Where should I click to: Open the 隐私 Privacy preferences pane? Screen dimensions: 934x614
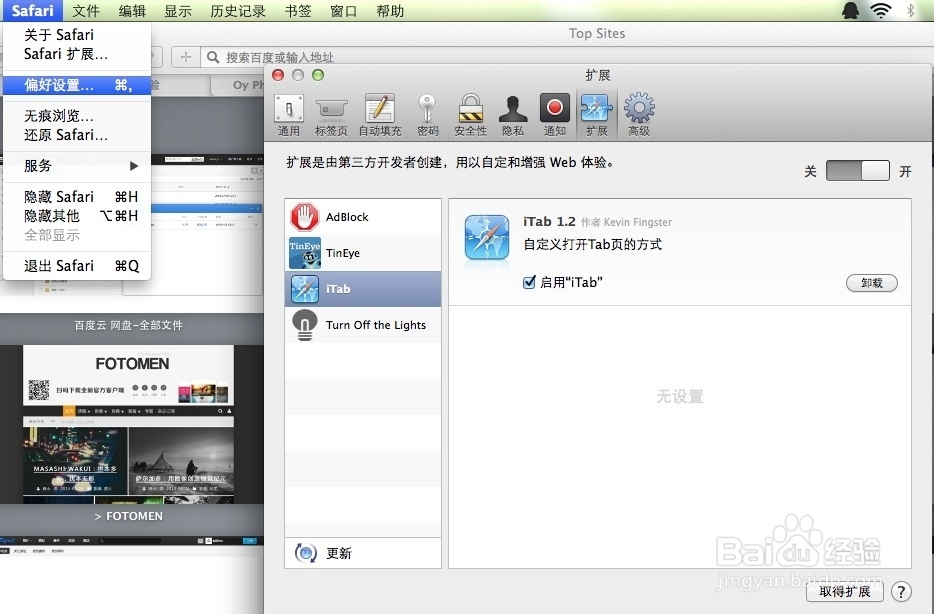click(x=513, y=116)
